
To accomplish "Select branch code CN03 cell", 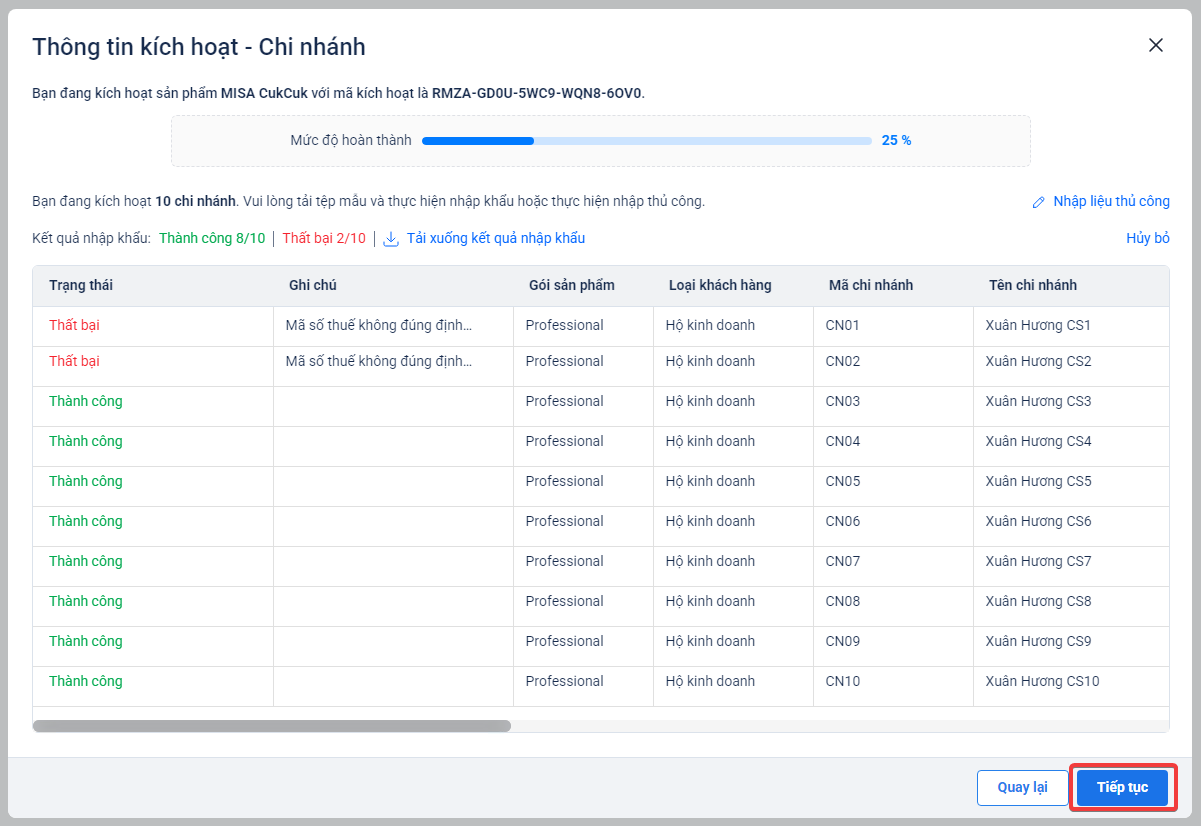I will tap(842, 401).
